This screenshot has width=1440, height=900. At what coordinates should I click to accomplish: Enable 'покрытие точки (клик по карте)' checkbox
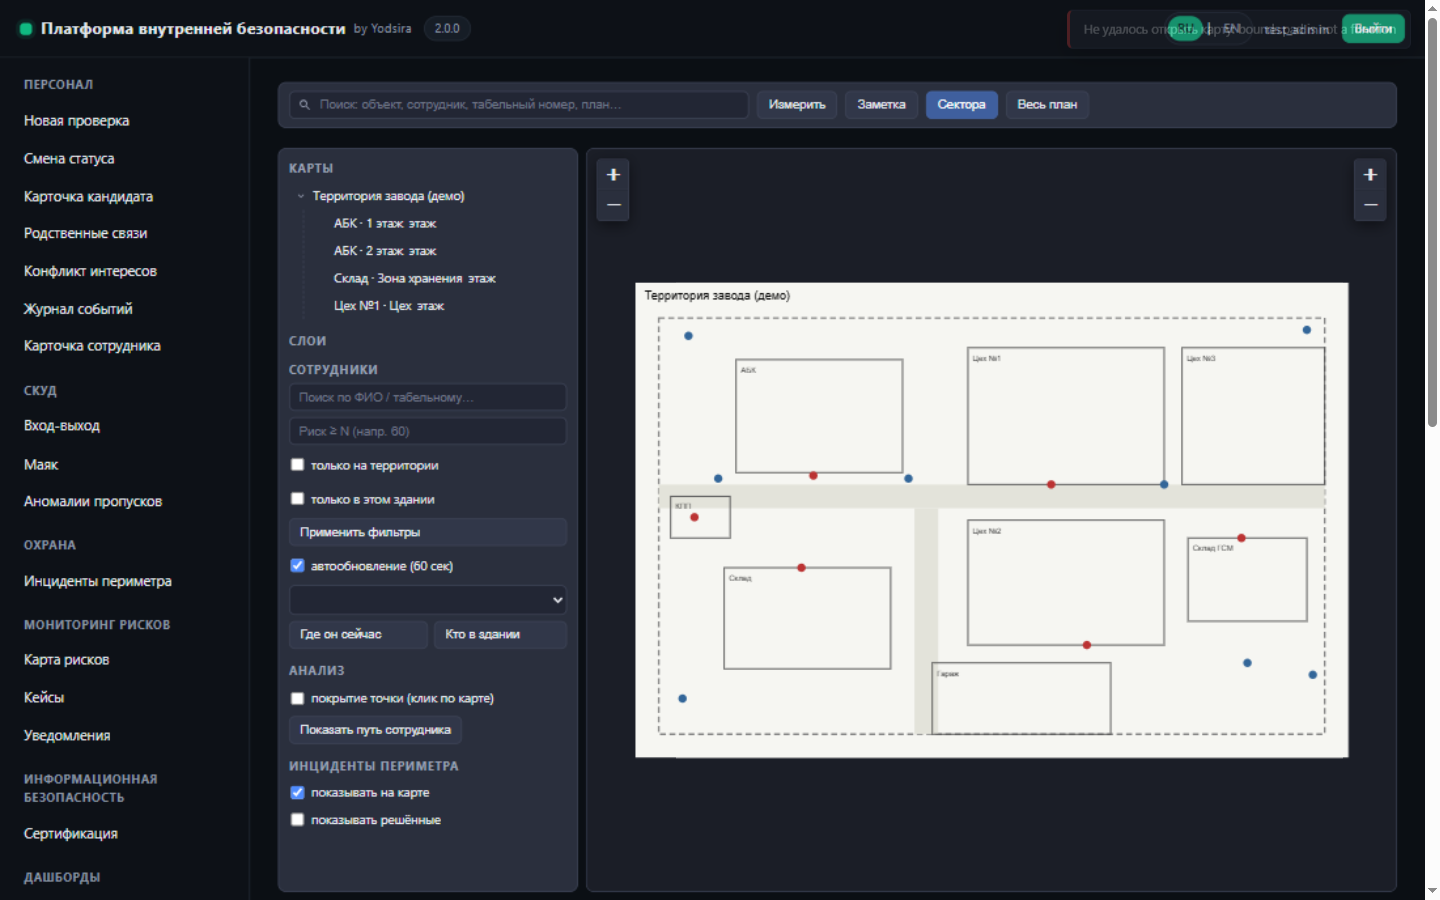click(x=297, y=698)
